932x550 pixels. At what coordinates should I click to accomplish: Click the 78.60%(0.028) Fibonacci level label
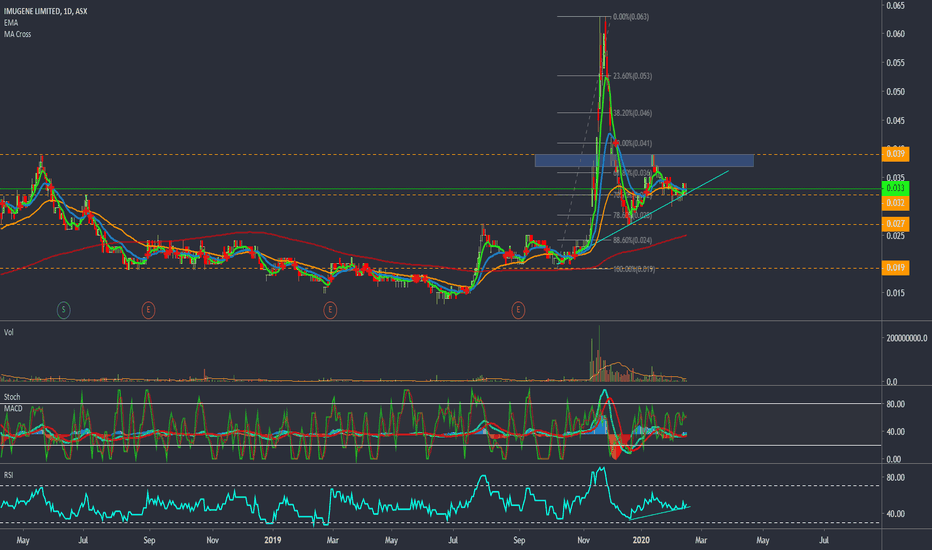click(632, 215)
